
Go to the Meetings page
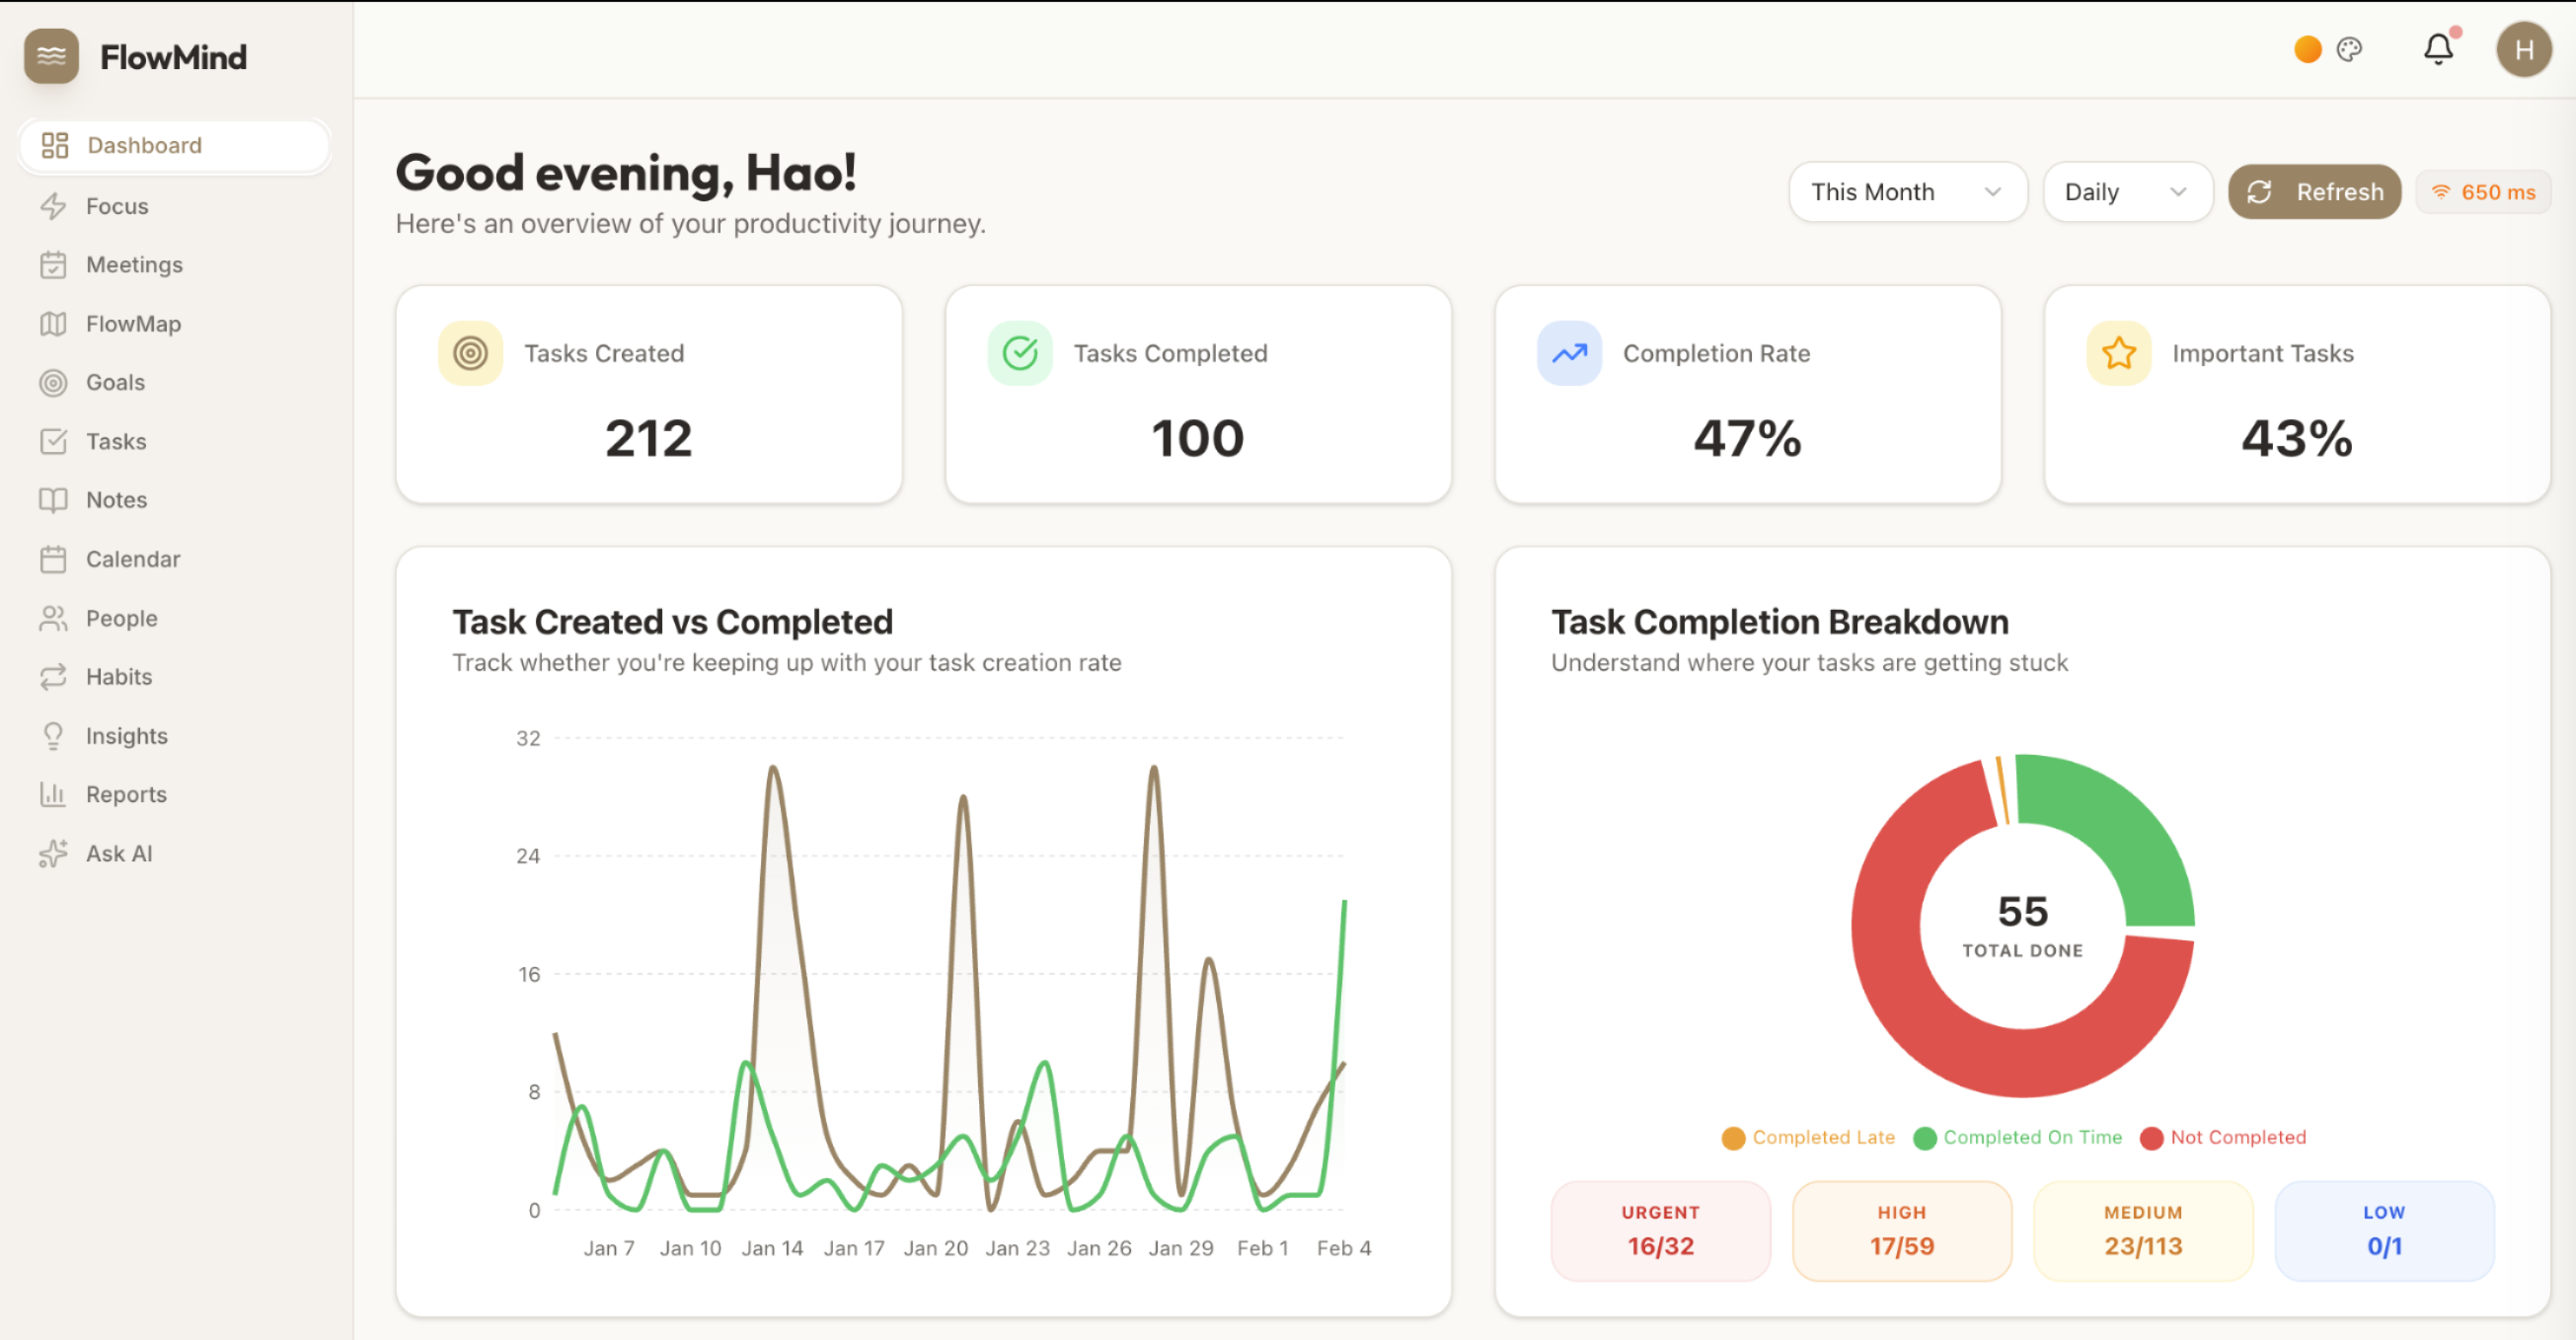pyautogui.click(x=134, y=265)
